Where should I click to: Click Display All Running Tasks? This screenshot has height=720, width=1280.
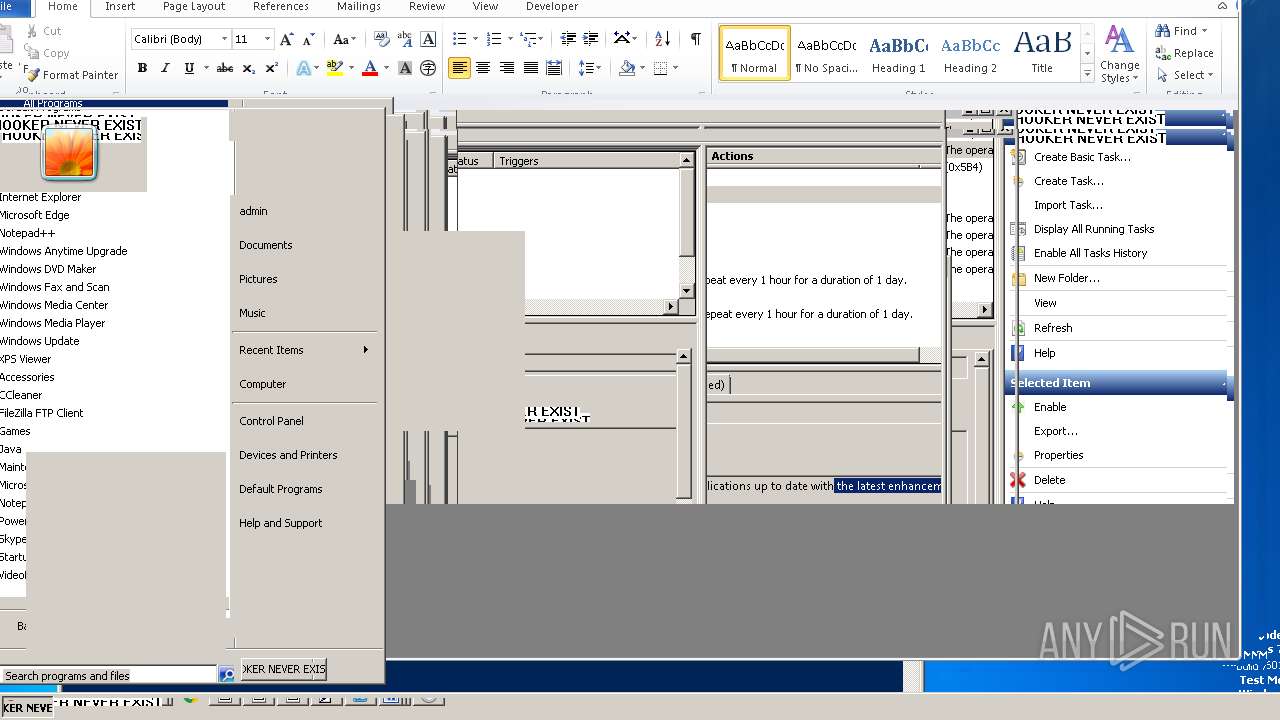pos(1094,229)
